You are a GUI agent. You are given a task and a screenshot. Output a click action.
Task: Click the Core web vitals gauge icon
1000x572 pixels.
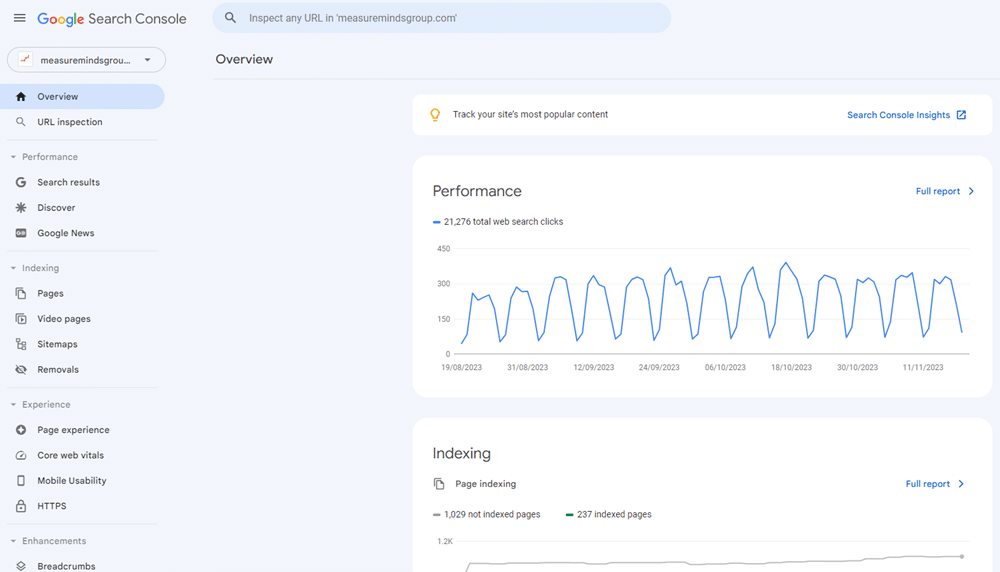click(21, 455)
